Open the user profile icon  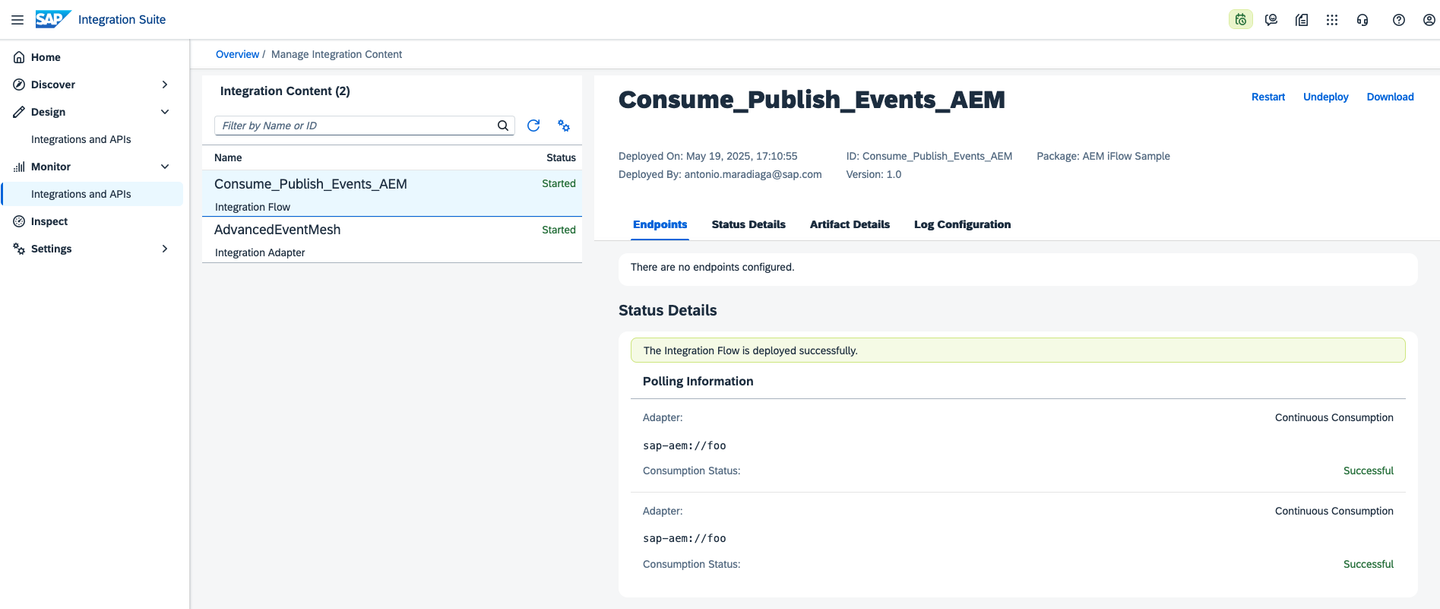click(x=1428, y=20)
